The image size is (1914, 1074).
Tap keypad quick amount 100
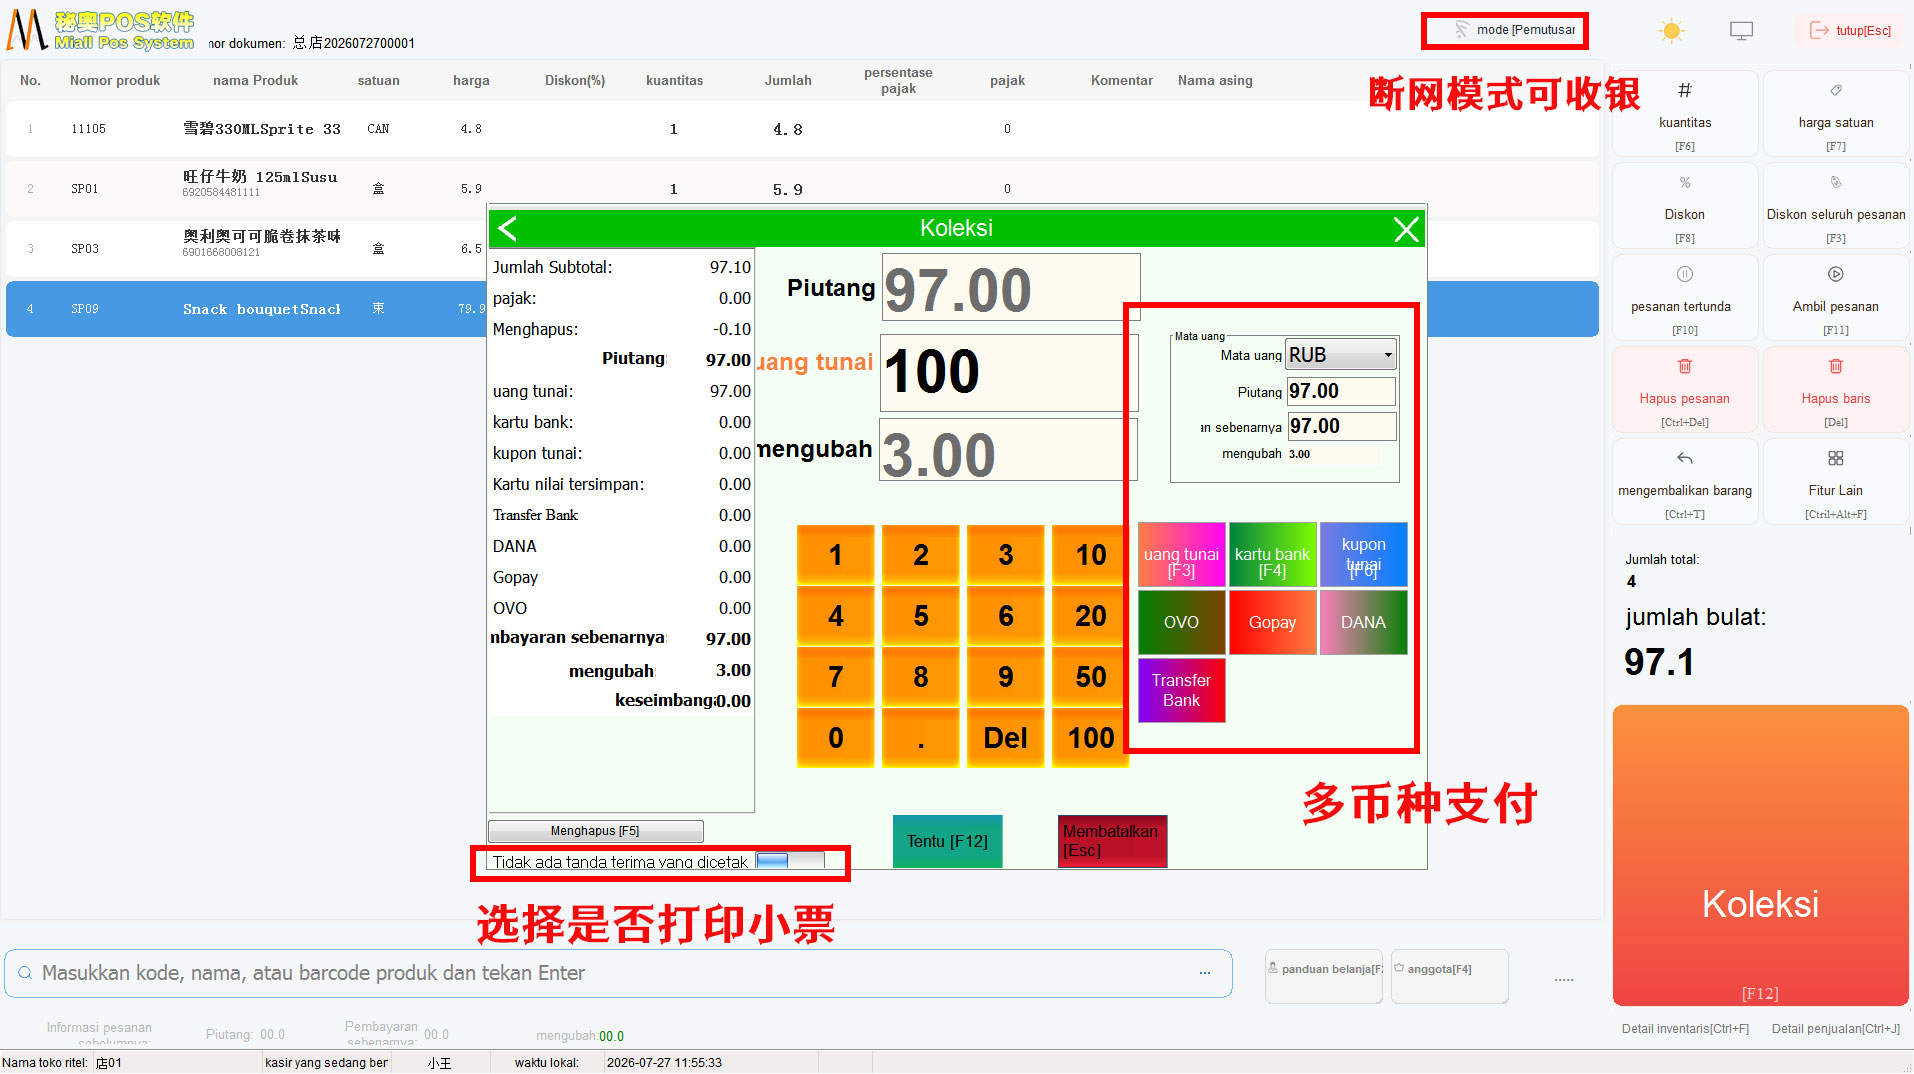pyautogui.click(x=1090, y=738)
